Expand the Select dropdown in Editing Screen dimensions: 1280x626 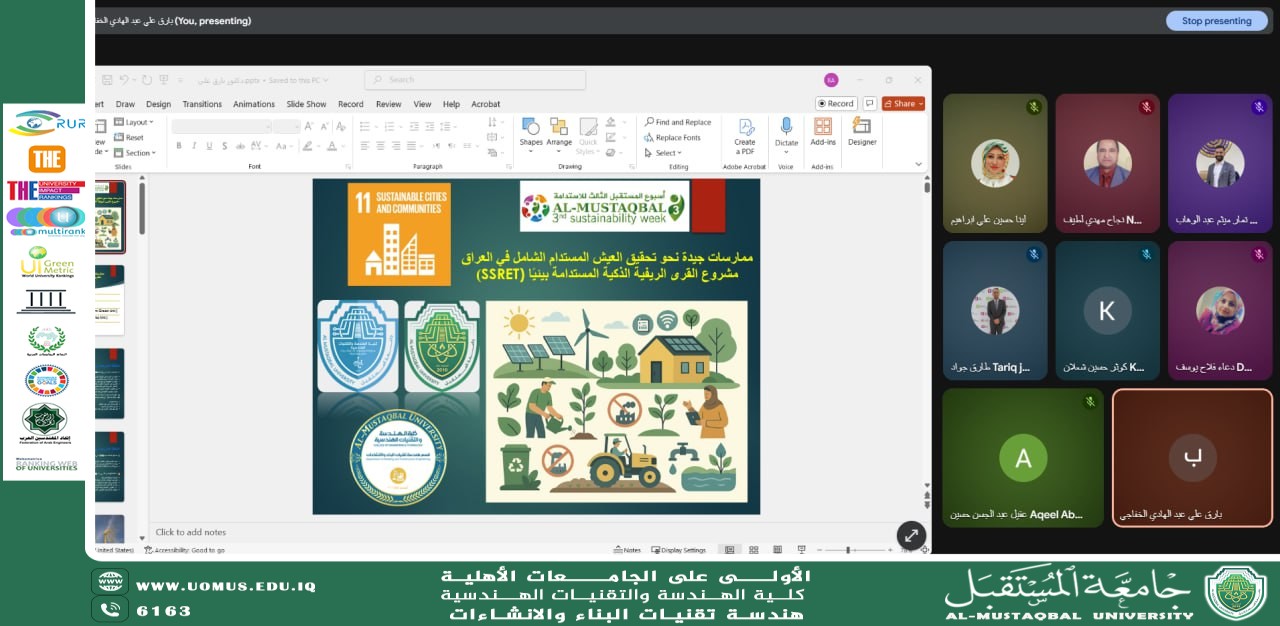pyautogui.click(x=665, y=153)
